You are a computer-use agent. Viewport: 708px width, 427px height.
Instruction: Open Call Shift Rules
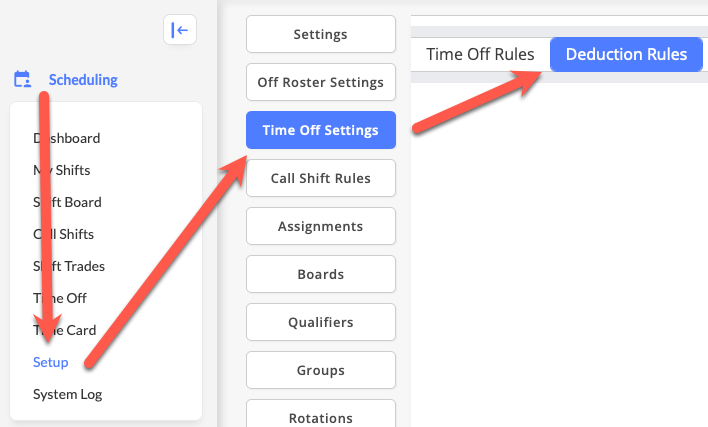tap(320, 178)
